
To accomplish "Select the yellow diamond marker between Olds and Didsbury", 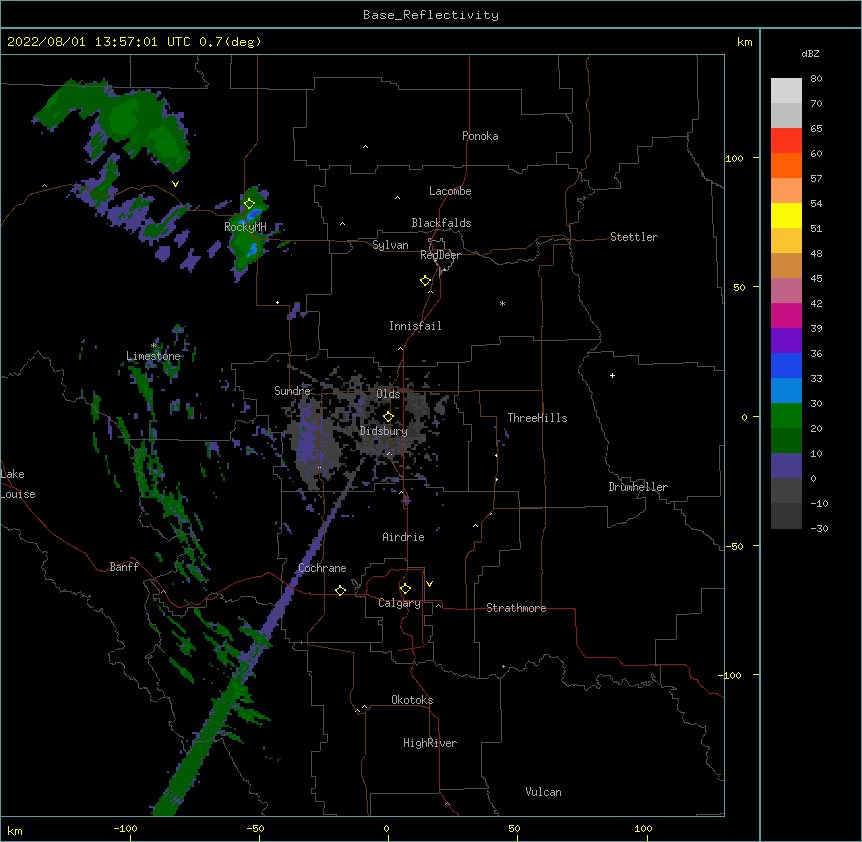I will click(x=388, y=416).
